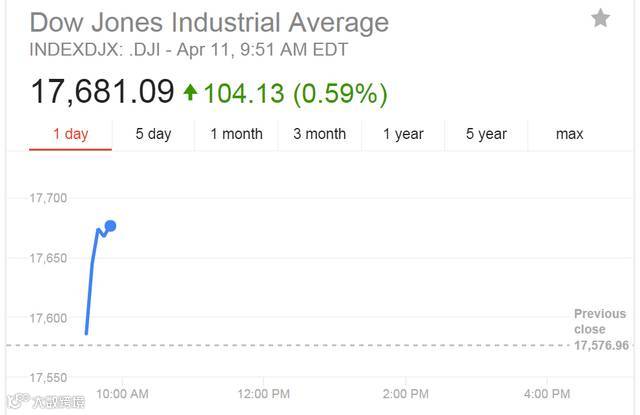Viewport: 640px width, 415px height.
Task: Click the watermark logo at bottom left
Action: pyautogui.click(x=46, y=402)
